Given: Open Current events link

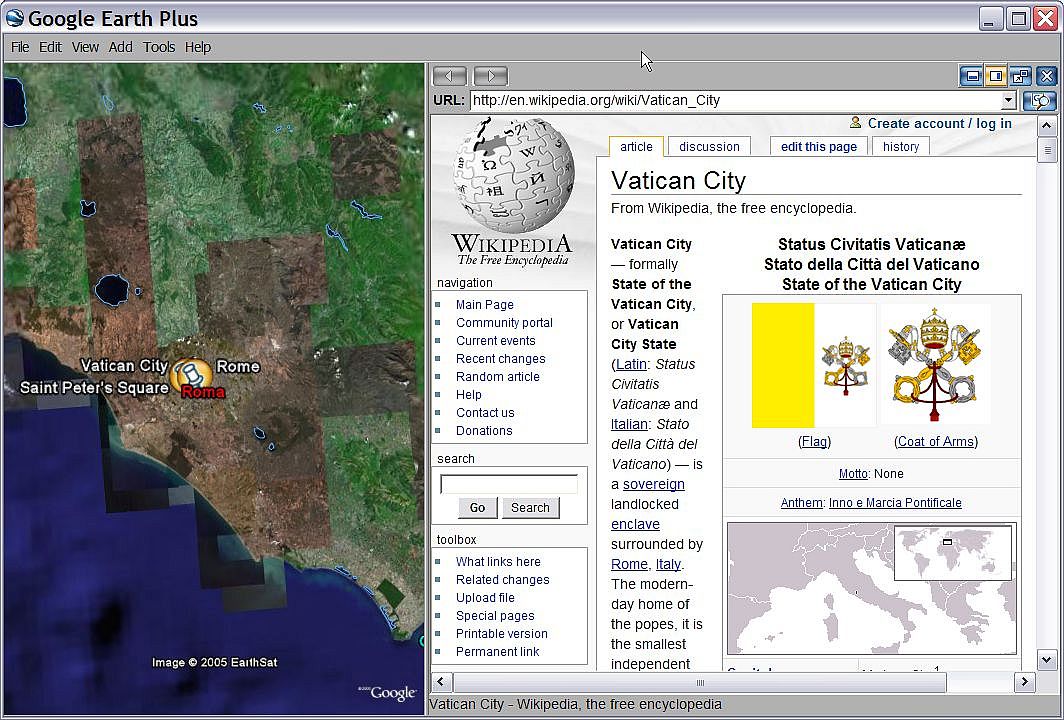Looking at the screenshot, I should [495, 341].
